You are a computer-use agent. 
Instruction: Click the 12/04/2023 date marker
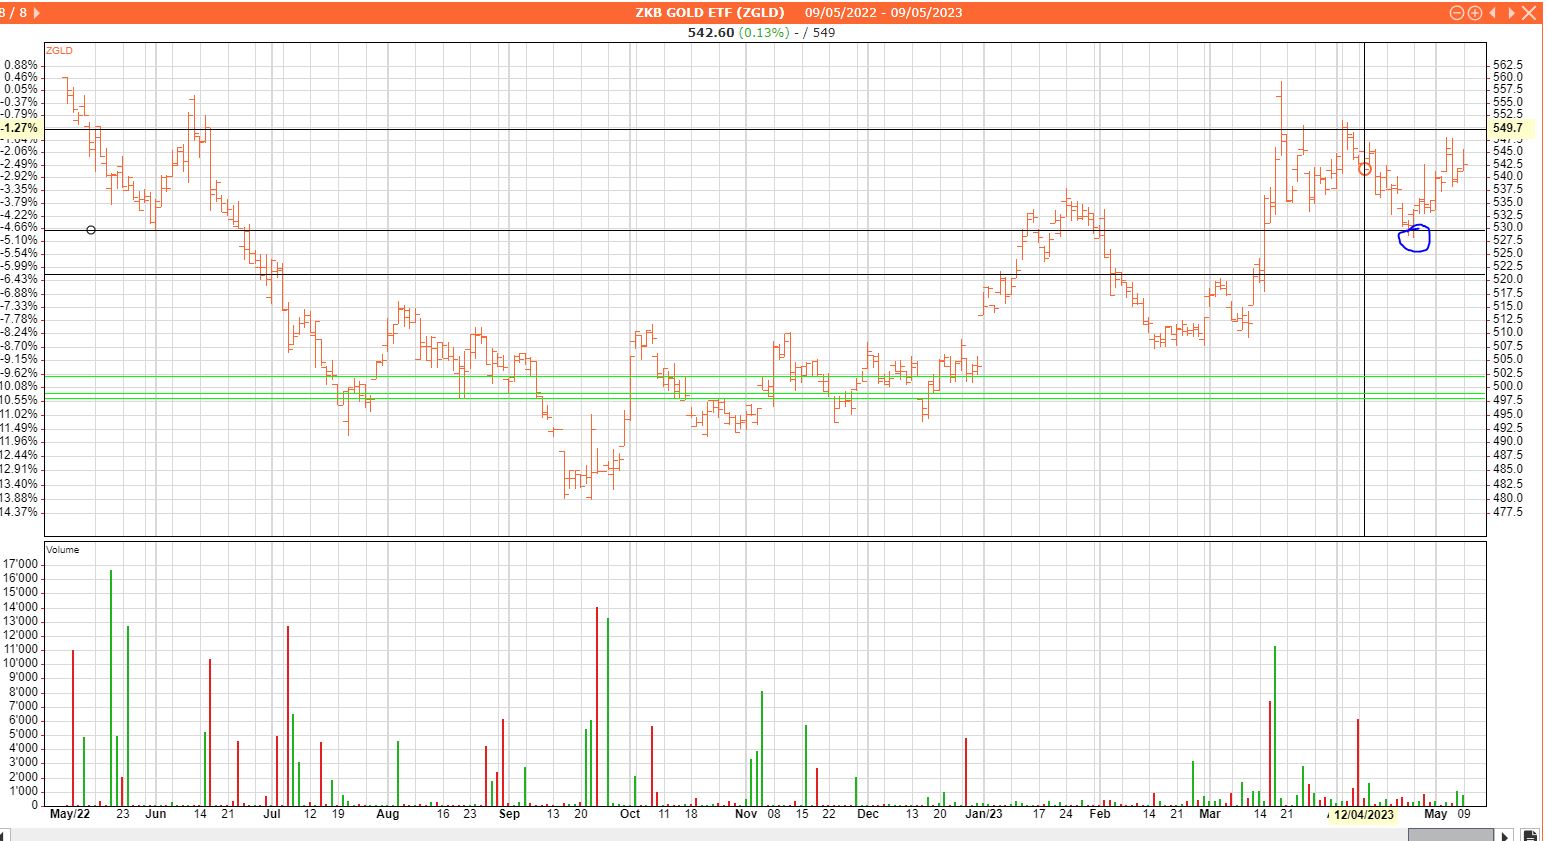point(1364,814)
